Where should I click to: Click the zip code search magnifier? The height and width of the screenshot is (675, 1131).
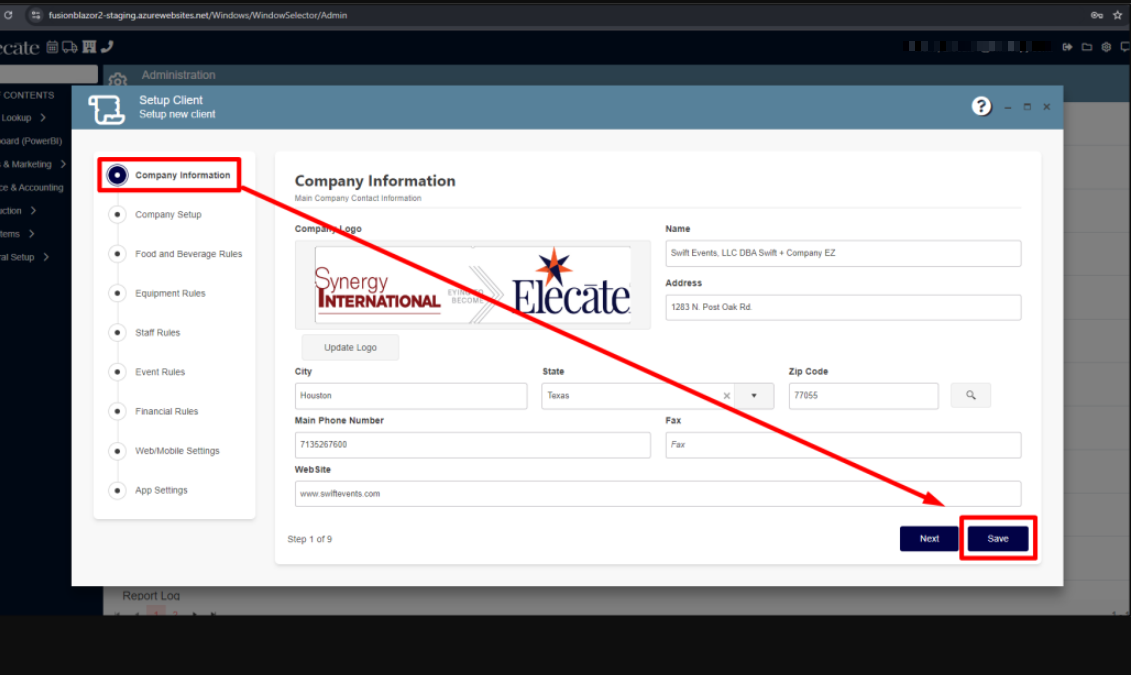970,396
